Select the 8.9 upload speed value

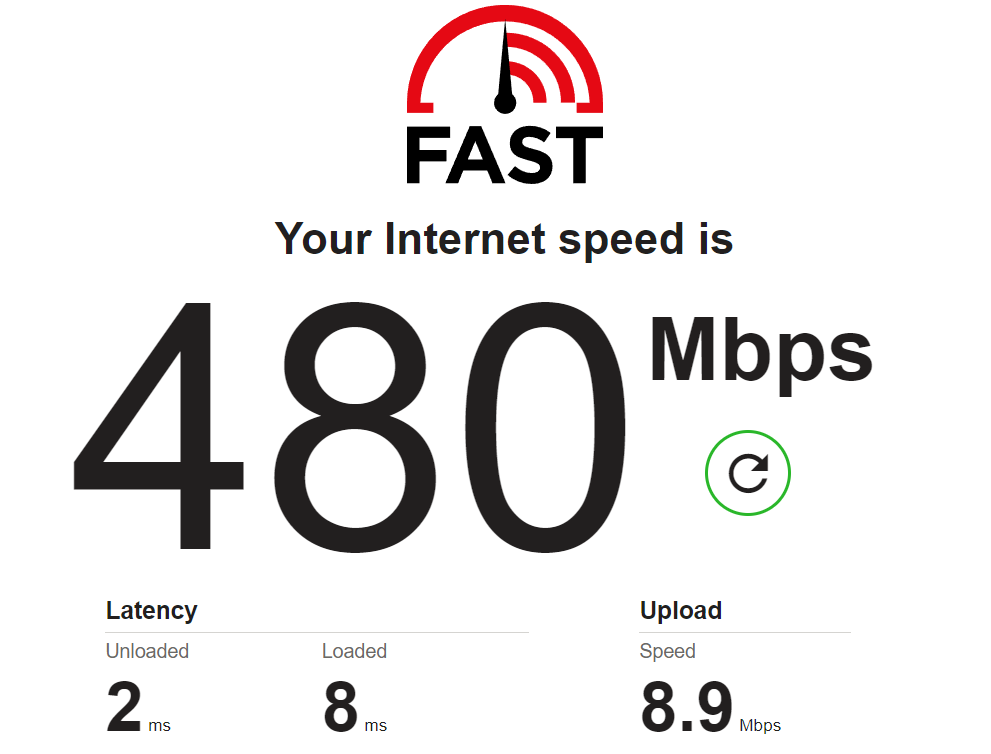point(686,707)
